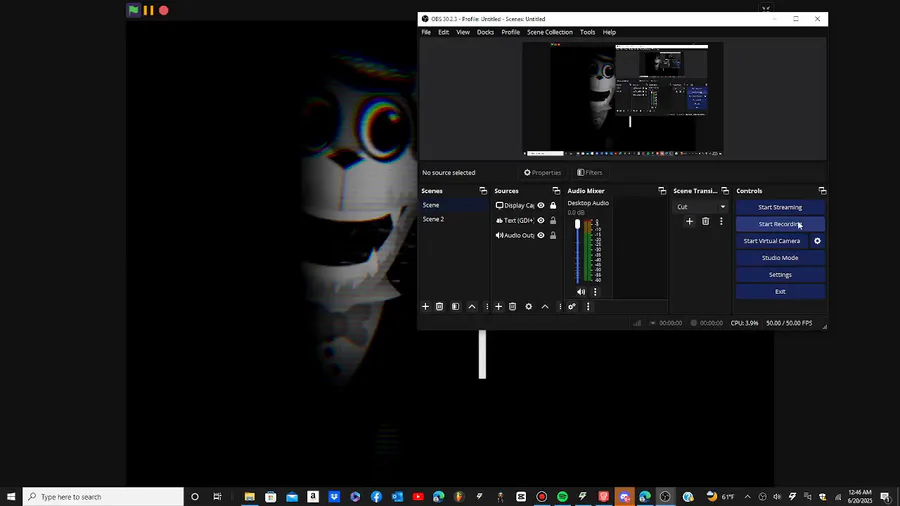Viewport: 900px width, 506px height.
Task: Undock the Audio Mixer panel
Action: [x=662, y=191]
